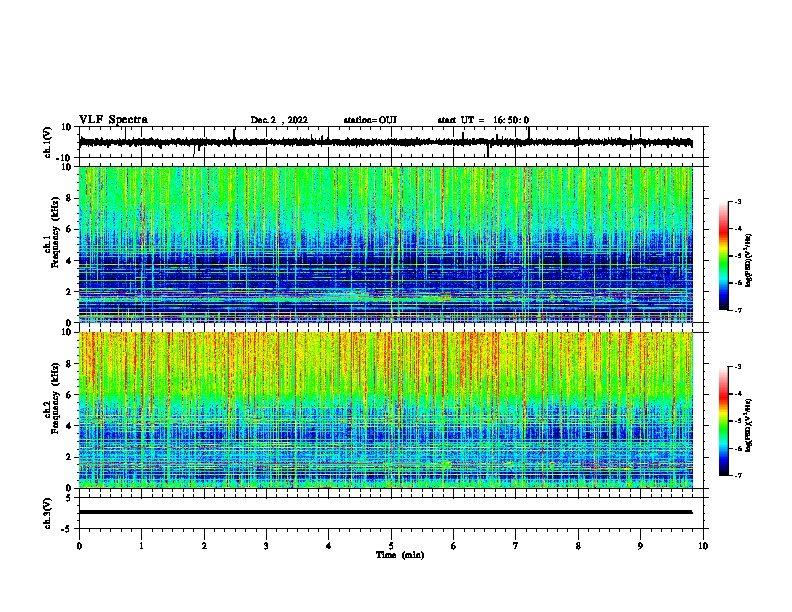The width and height of the screenshot is (792, 612).
Task: Click time axis tick label '1'
Action: pyautogui.click(x=141, y=546)
